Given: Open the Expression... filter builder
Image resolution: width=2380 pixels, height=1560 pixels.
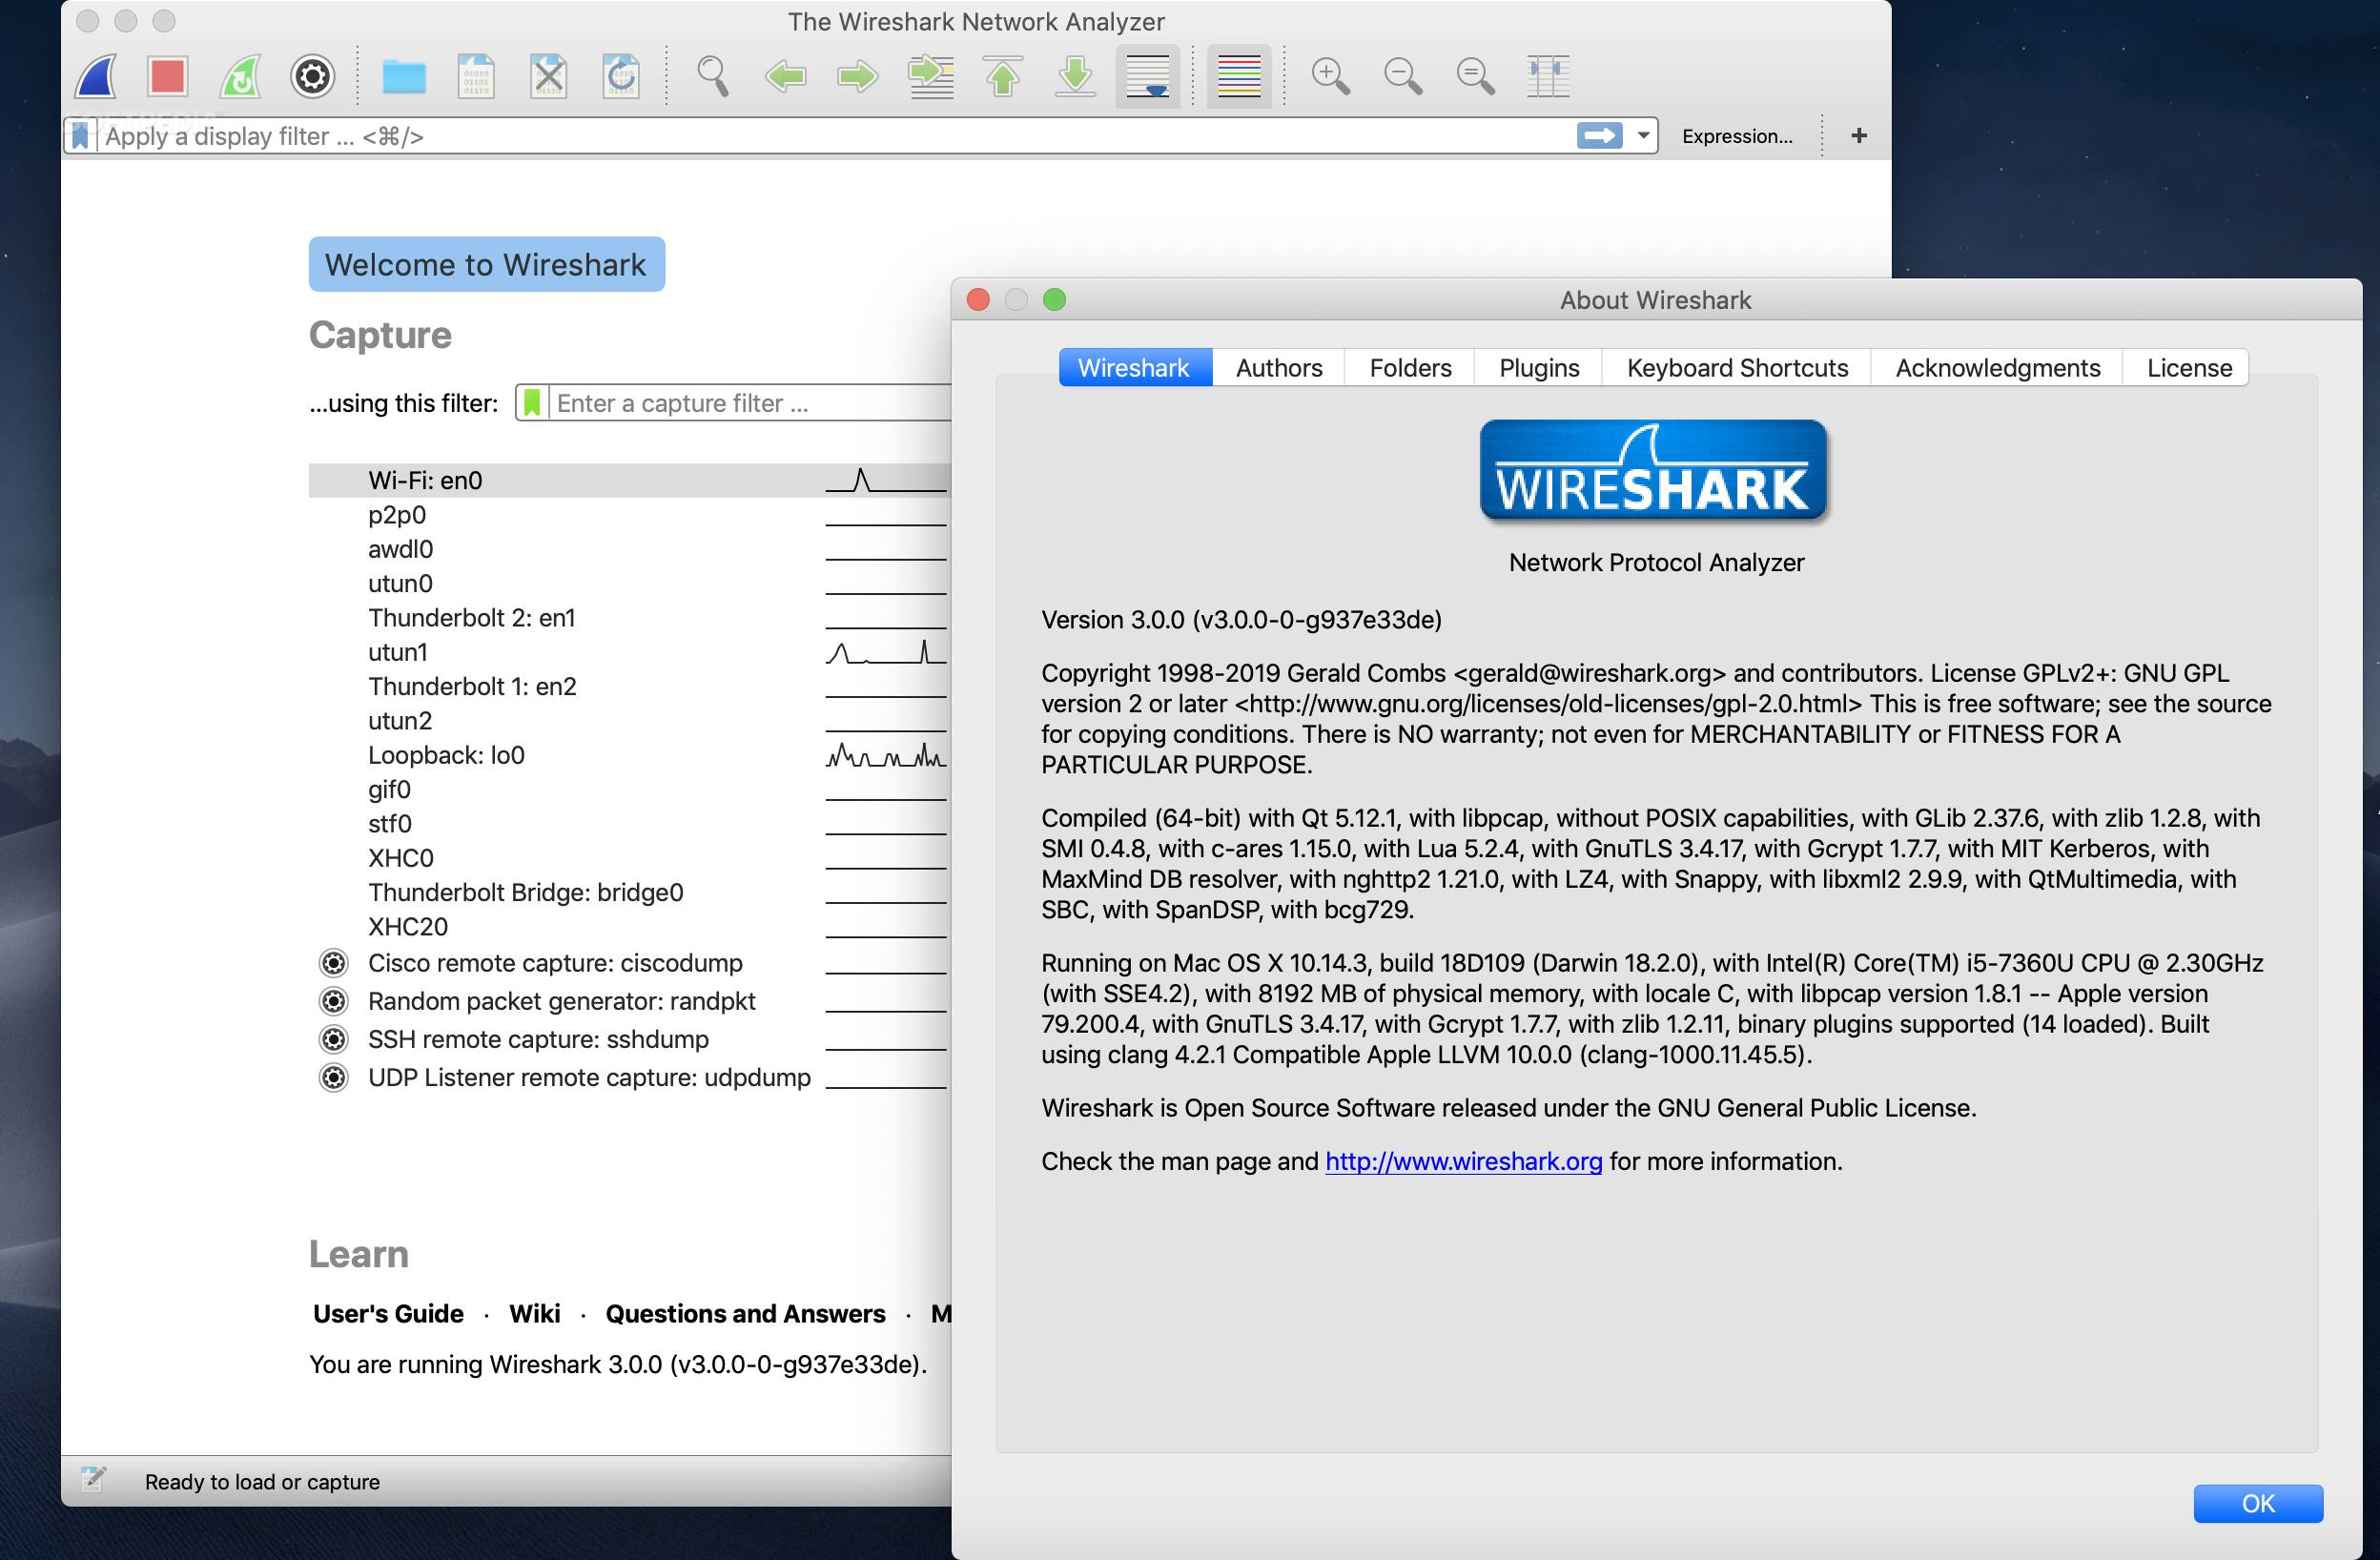Looking at the screenshot, I should (x=1737, y=136).
